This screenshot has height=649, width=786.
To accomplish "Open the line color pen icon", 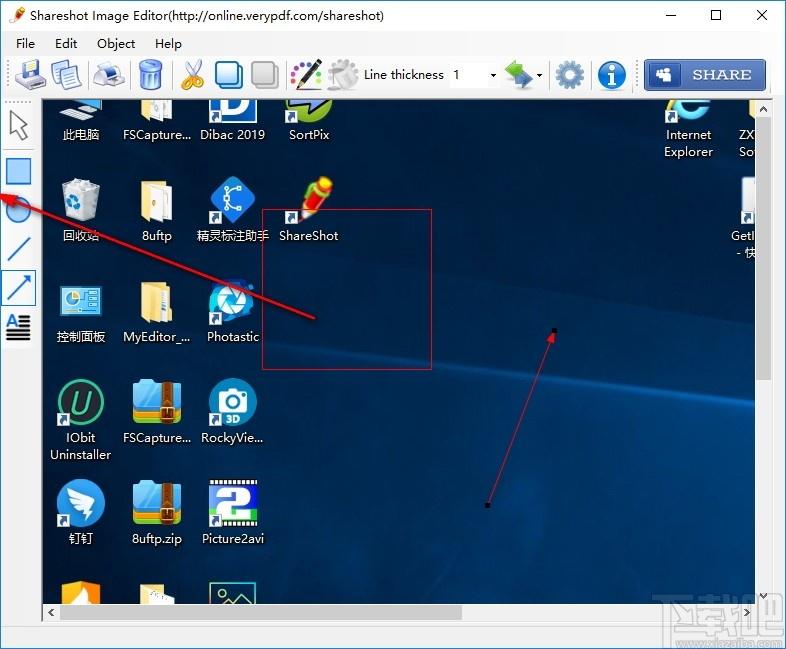I will coord(306,75).
